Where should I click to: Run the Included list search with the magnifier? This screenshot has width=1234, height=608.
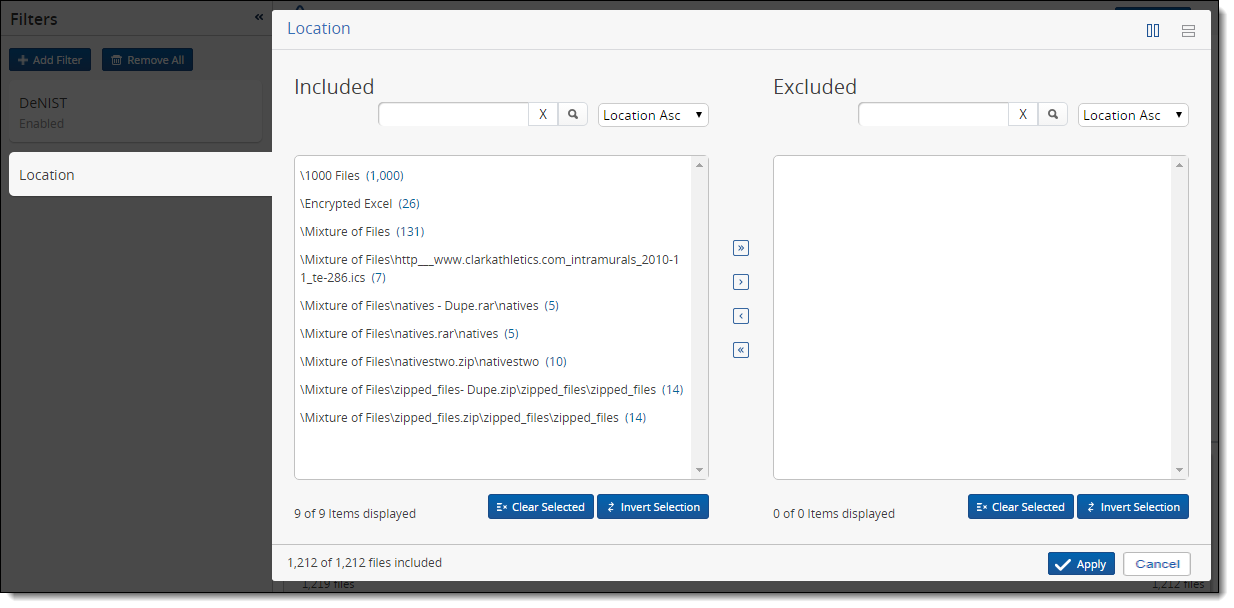572,113
